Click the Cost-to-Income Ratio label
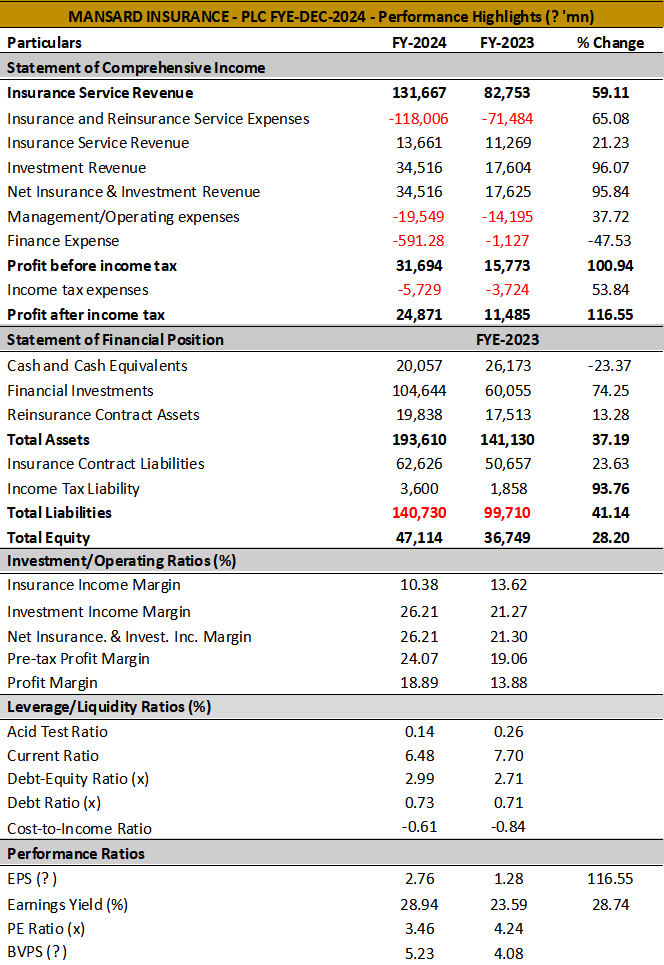The width and height of the screenshot is (664, 965). click(79, 829)
